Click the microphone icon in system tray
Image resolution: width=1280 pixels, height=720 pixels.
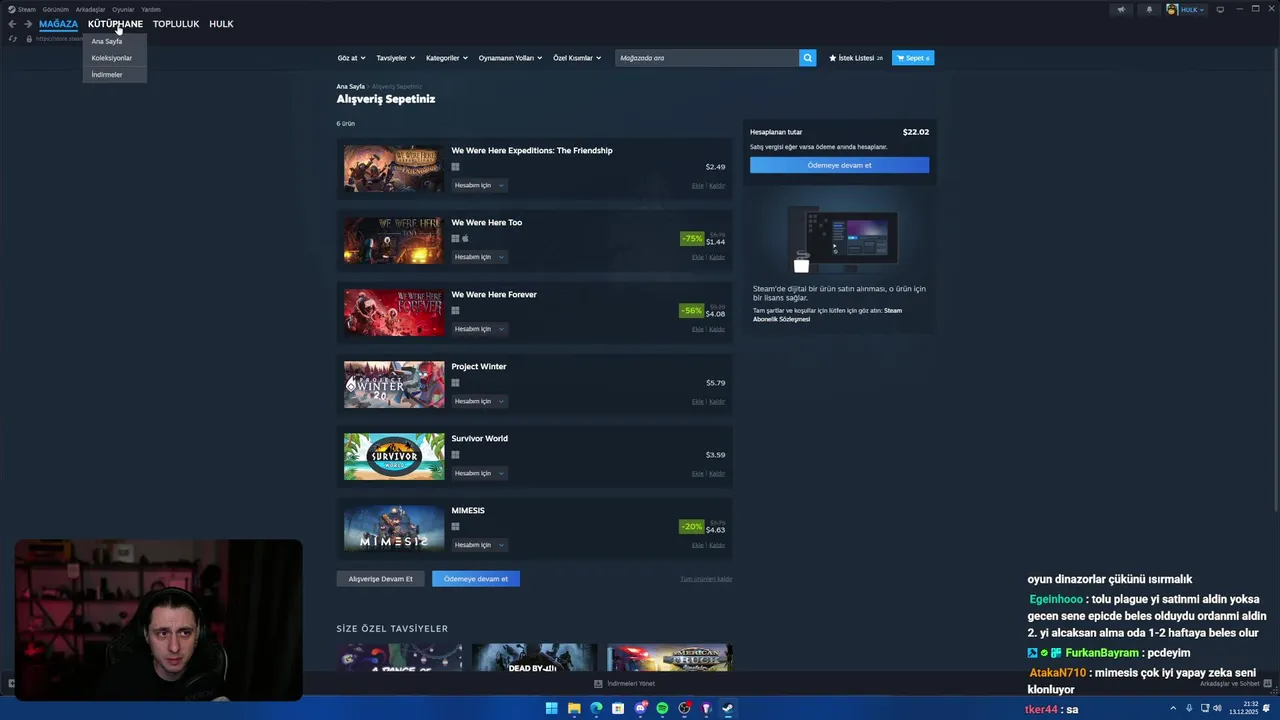click(x=1189, y=709)
